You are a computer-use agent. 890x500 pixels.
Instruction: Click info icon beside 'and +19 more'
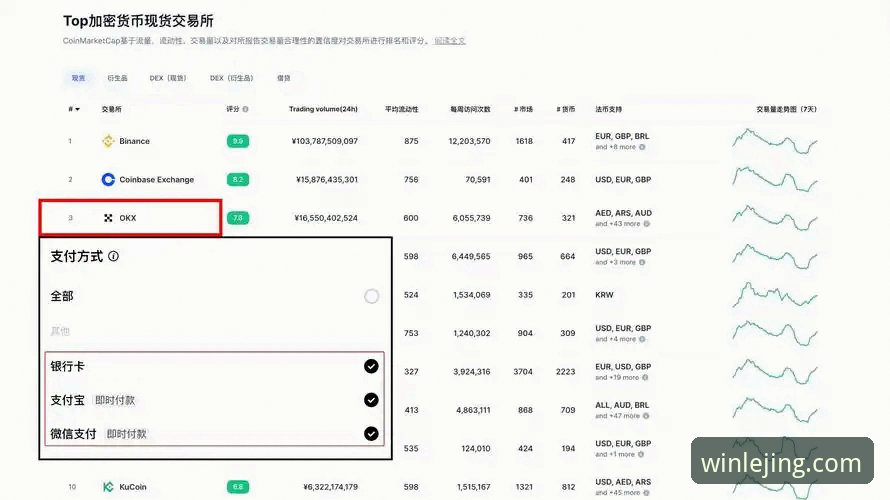click(645, 377)
